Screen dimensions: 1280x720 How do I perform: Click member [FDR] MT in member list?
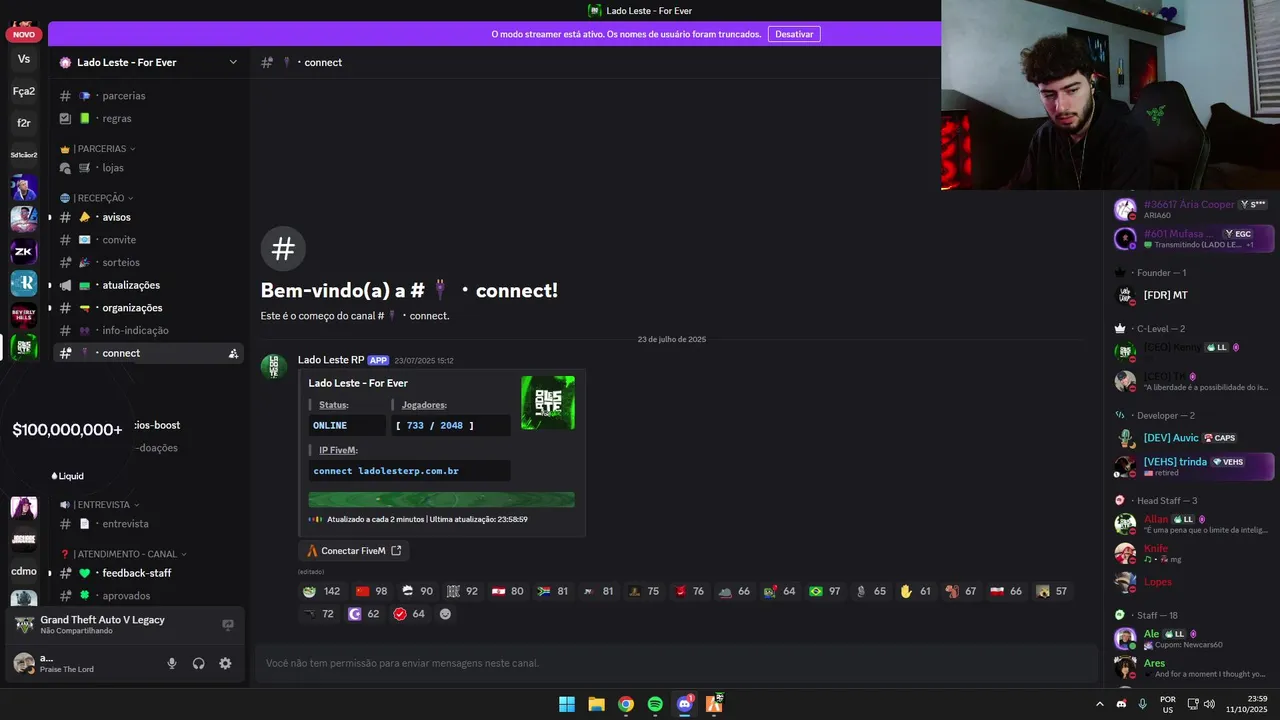pyautogui.click(x=1193, y=295)
